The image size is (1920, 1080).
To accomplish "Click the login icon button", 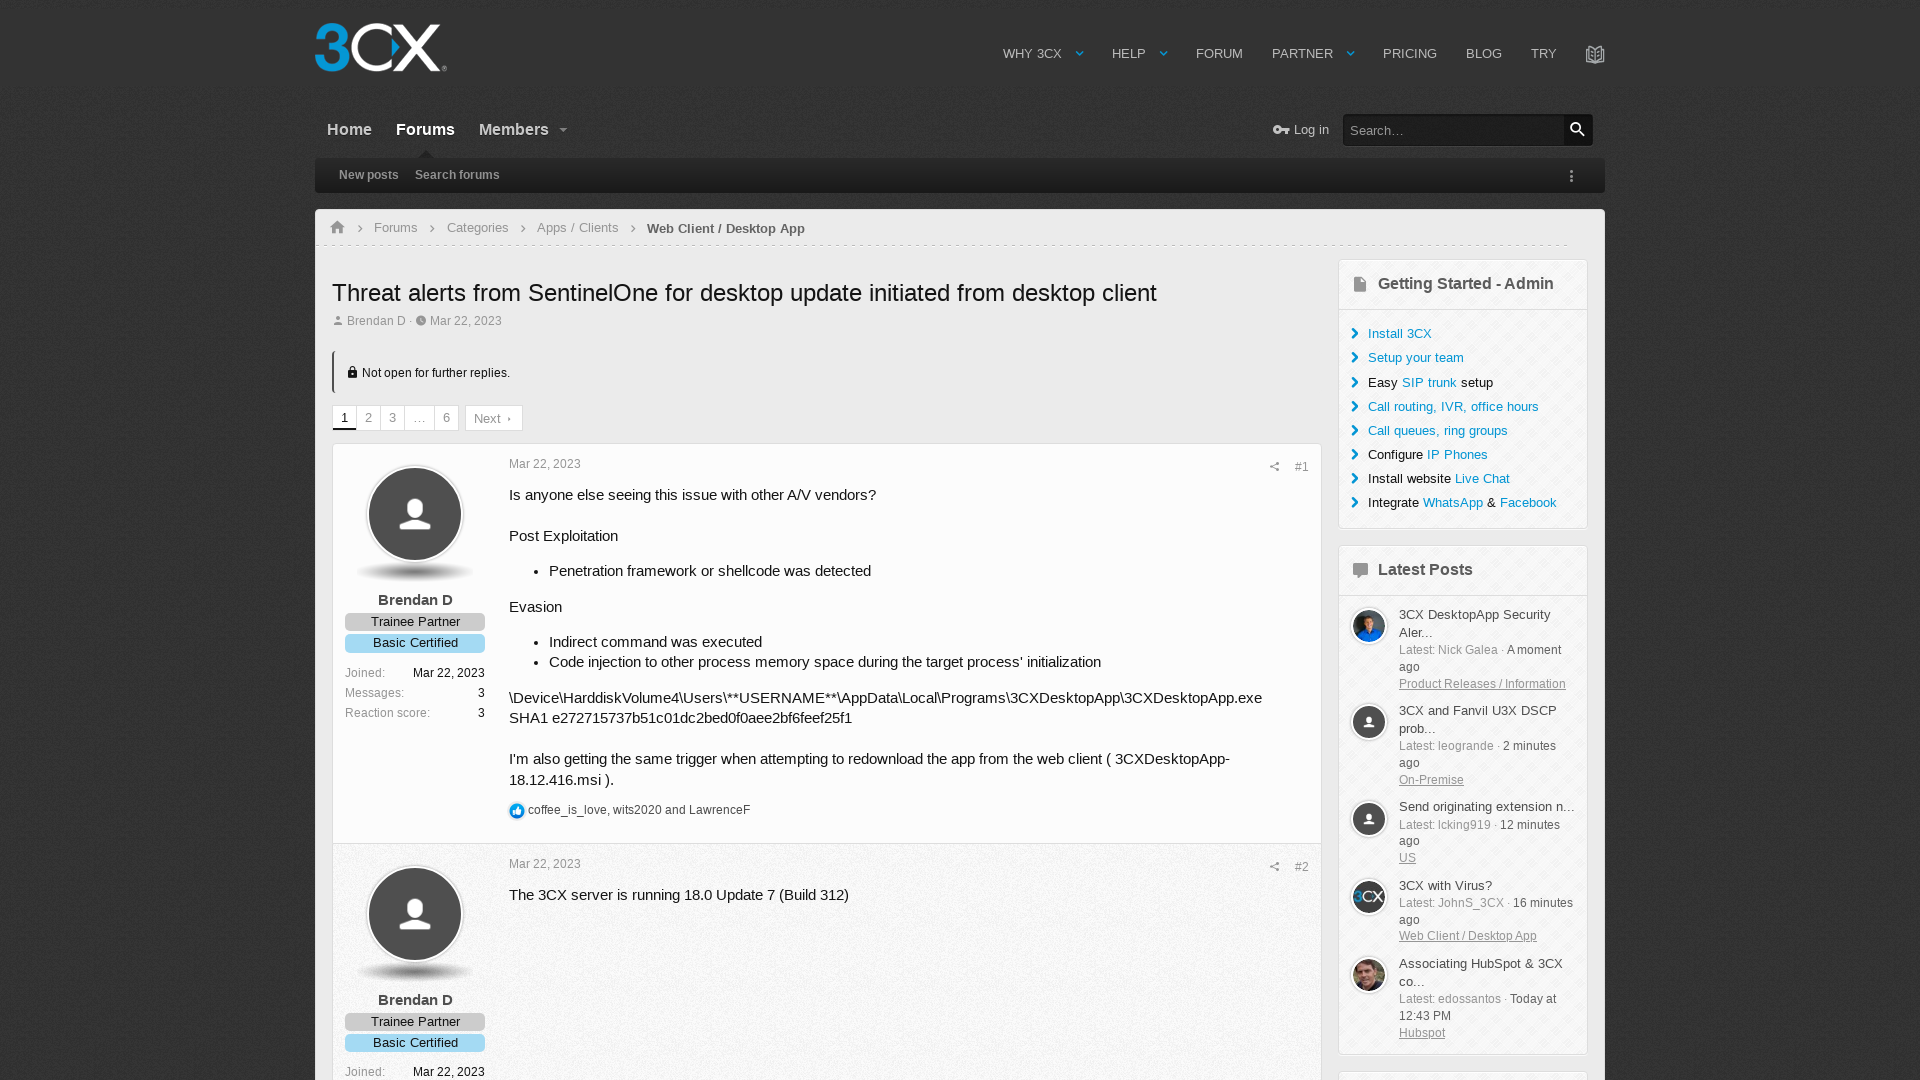I will pos(1282,129).
